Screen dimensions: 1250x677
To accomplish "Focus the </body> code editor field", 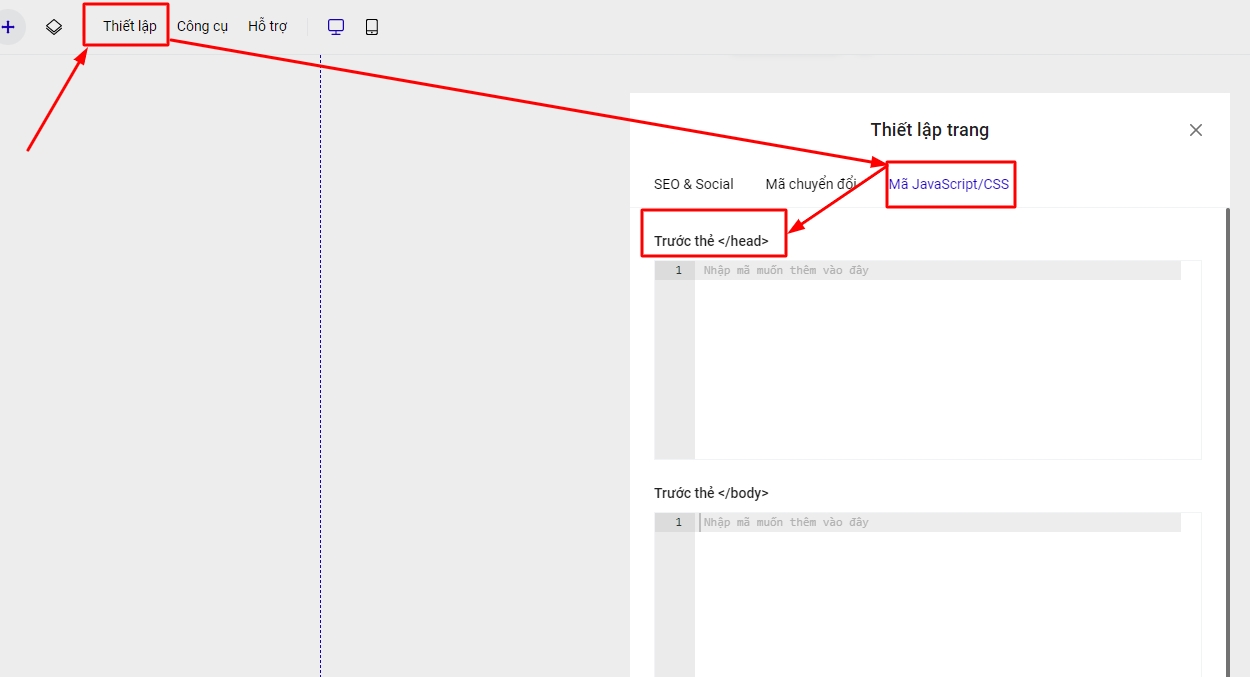I will tap(940, 600).
